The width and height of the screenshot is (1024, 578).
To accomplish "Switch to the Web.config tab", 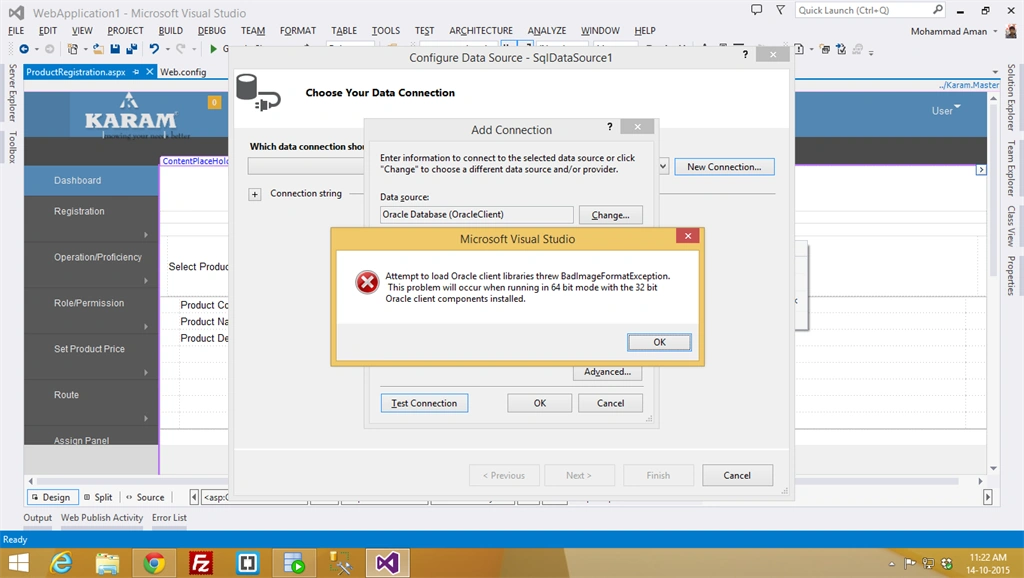I will pos(183,72).
